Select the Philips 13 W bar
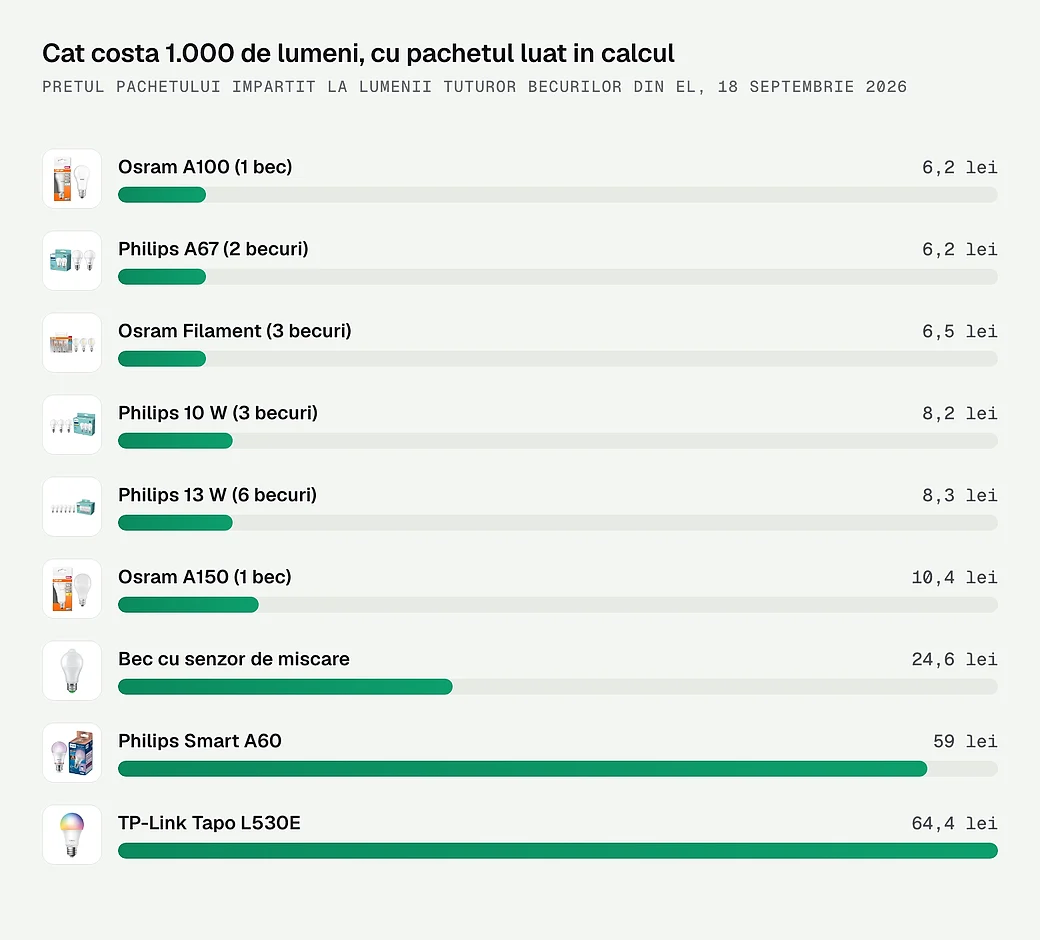Viewport: 1040px width, 940px height. pyautogui.click(x=175, y=523)
